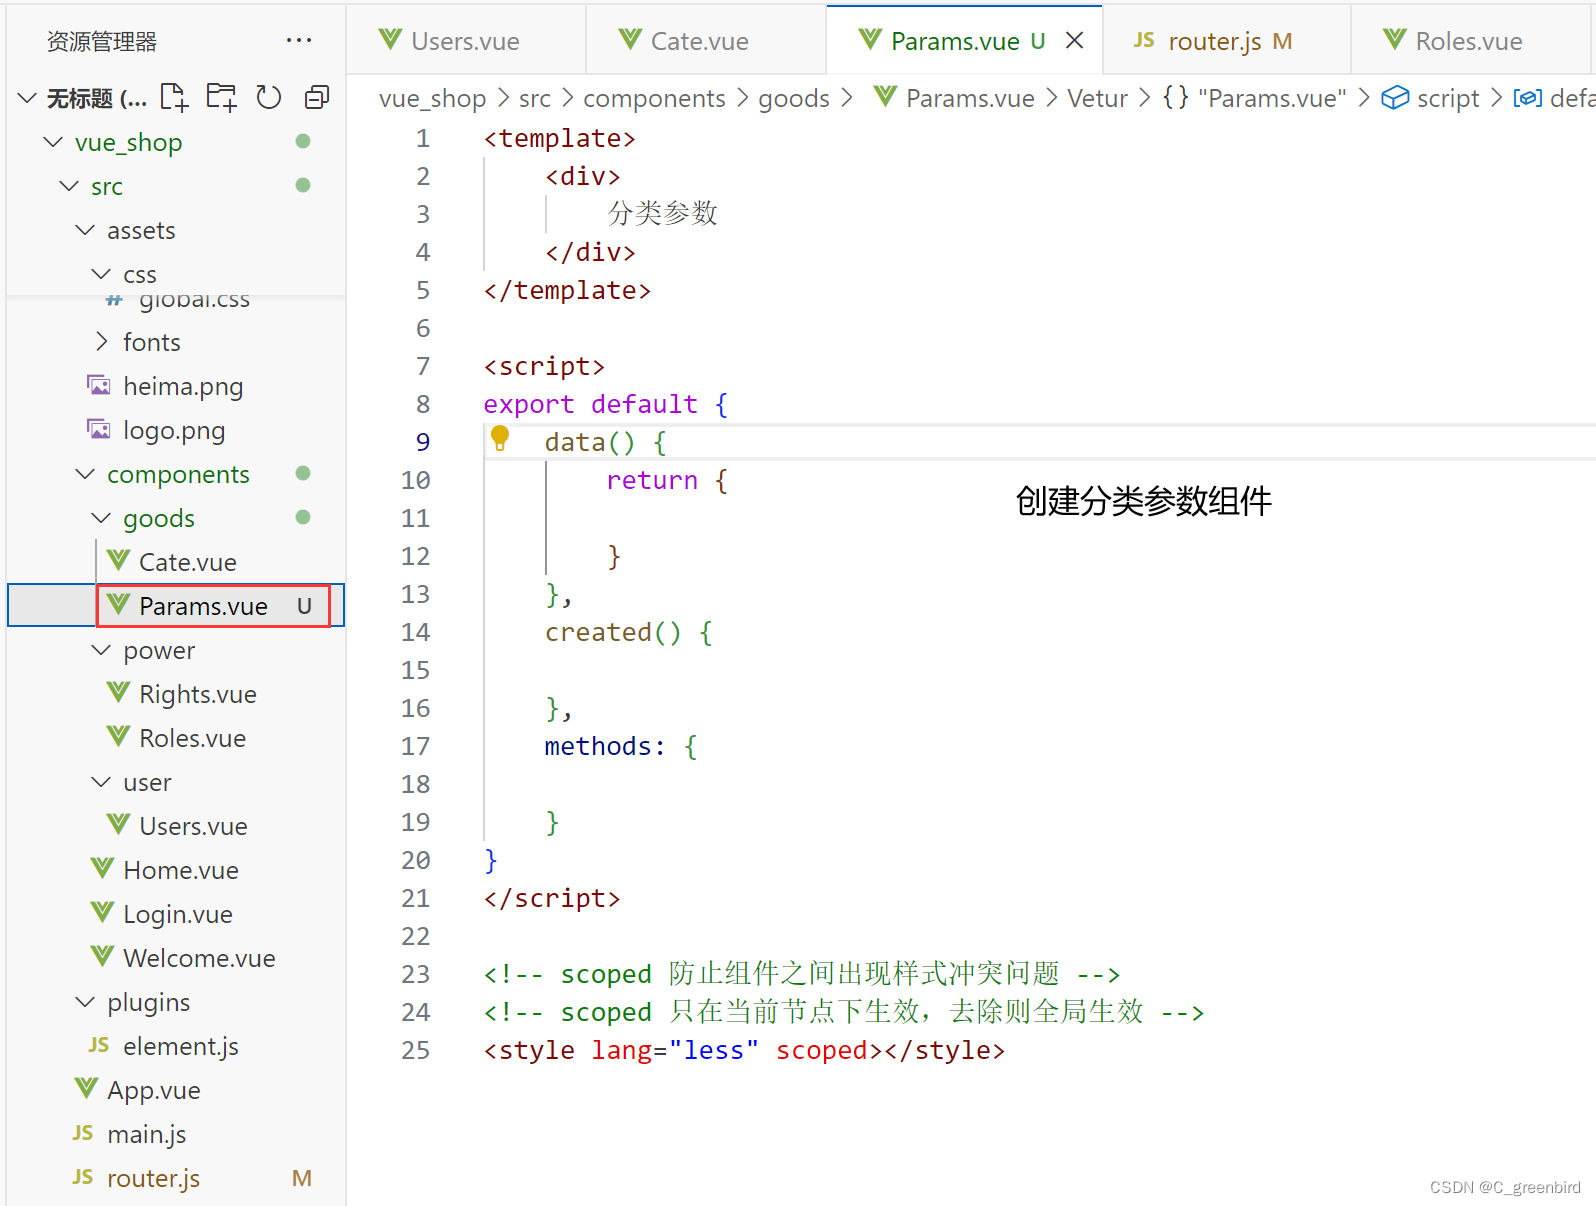Open Welcome.vue from the file tree

pos(176,958)
